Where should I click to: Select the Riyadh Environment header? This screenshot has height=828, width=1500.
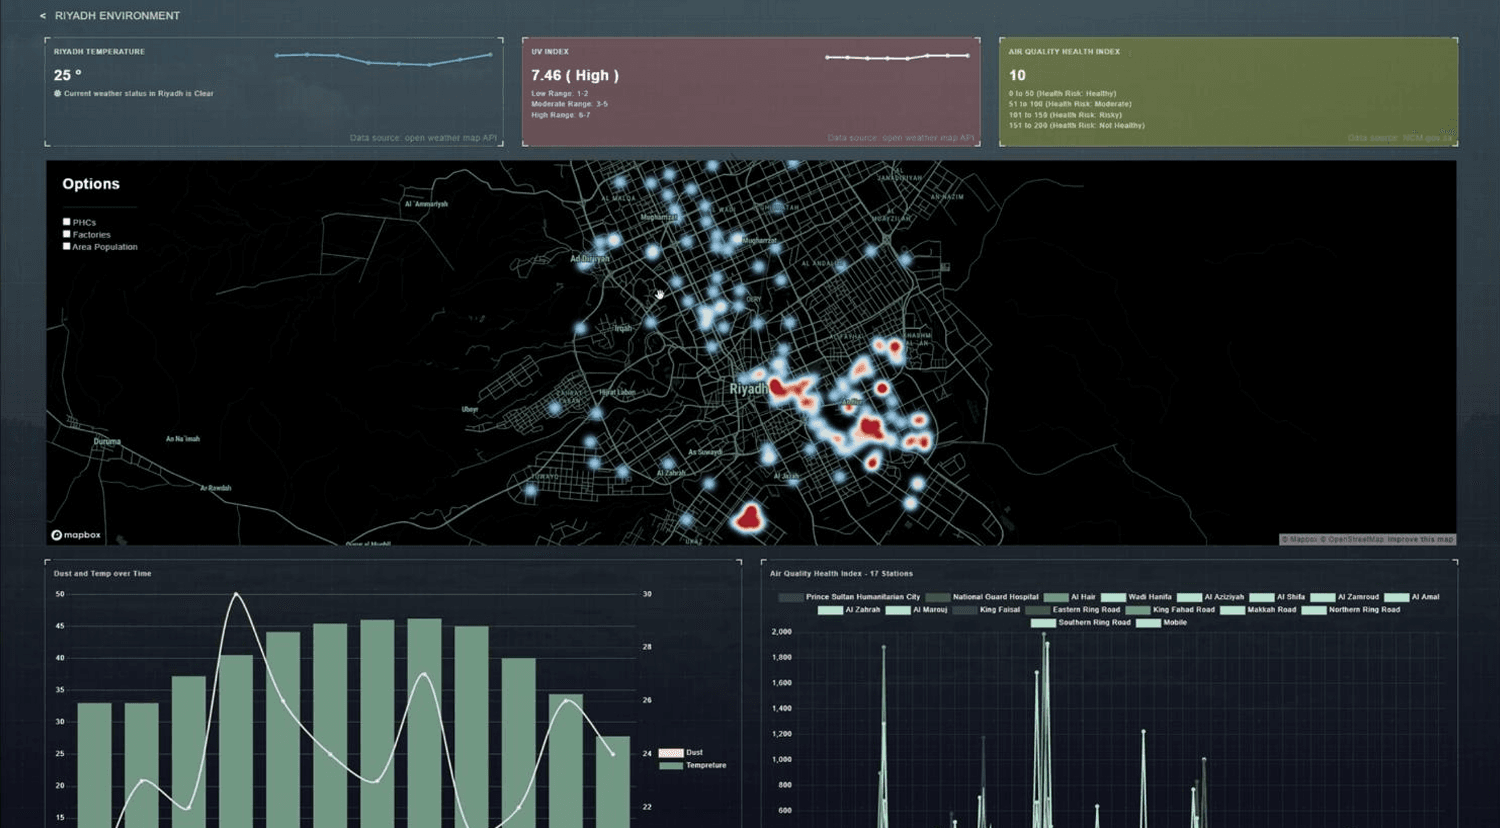click(117, 15)
